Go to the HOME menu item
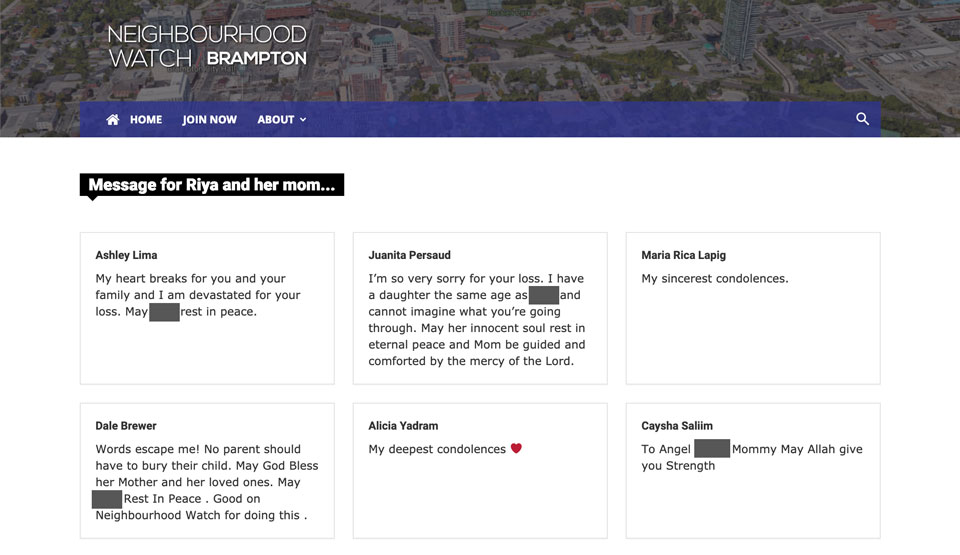The height and width of the screenshot is (555, 960). (x=145, y=120)
